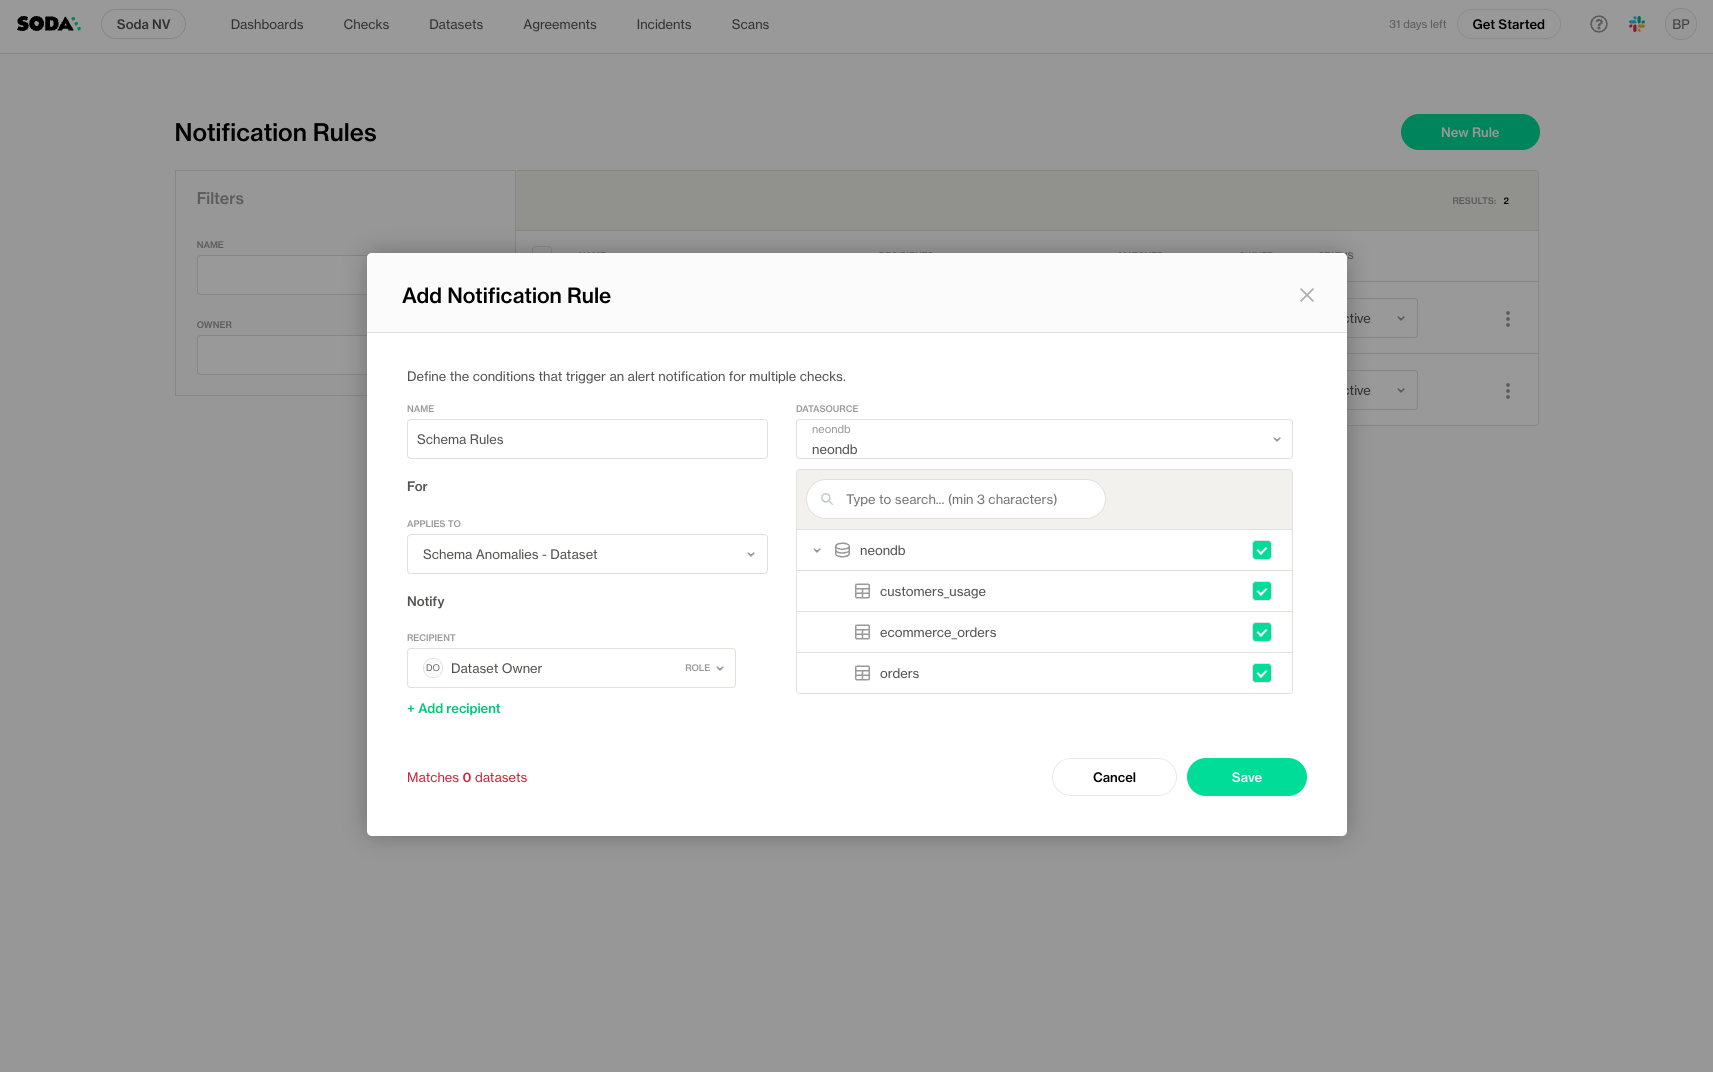Viewport: 1713px width, 1072px height.
Task: Open the BP user avatar menu
Action: 1680,24
